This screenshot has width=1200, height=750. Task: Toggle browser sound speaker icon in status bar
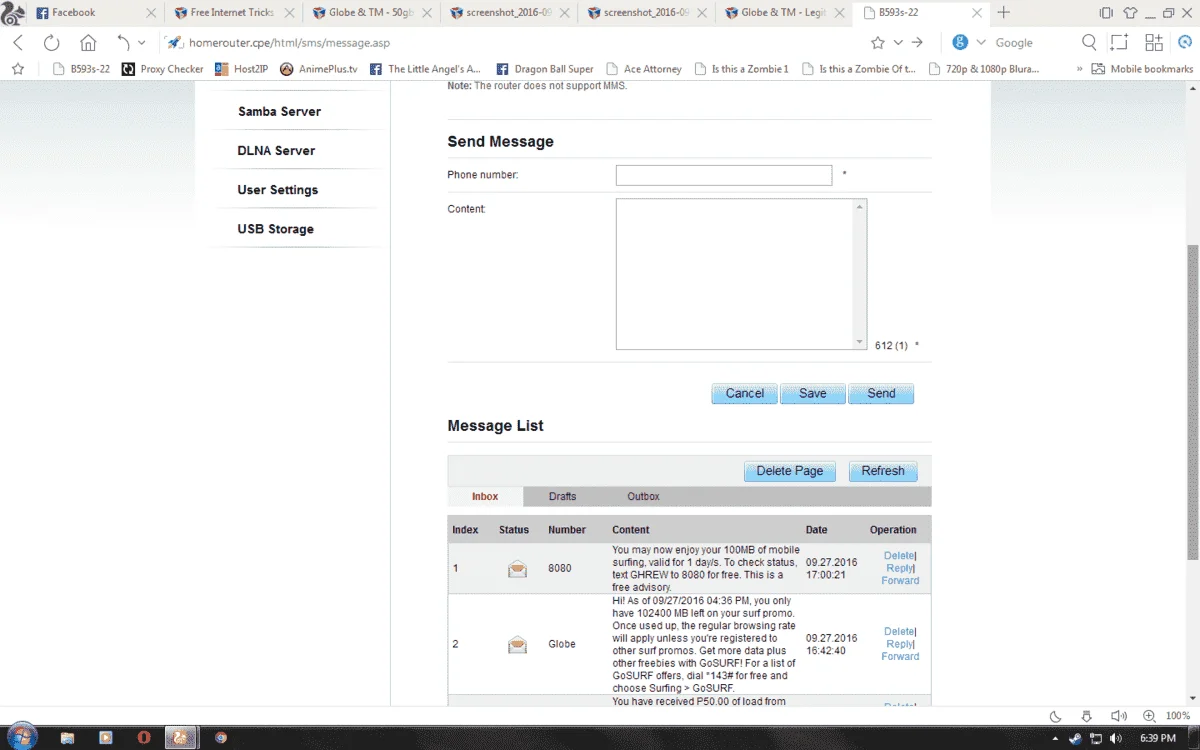(x=1117, y=715)
